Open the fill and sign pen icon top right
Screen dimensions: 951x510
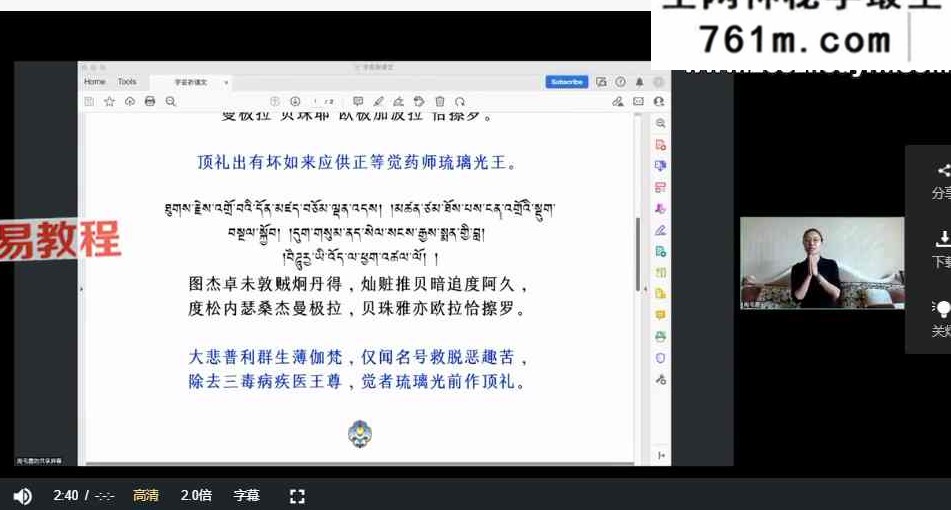[618, 101]
